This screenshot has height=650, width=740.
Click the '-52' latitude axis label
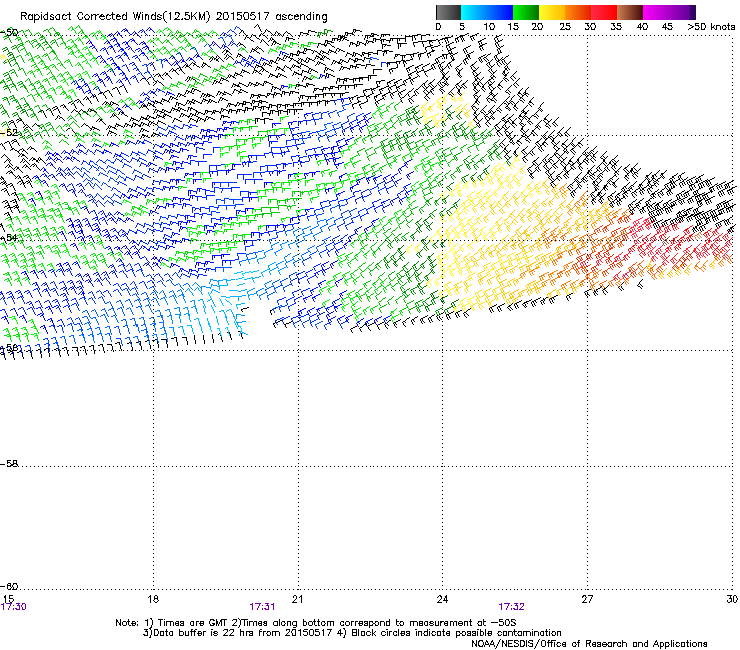(9, 133)
